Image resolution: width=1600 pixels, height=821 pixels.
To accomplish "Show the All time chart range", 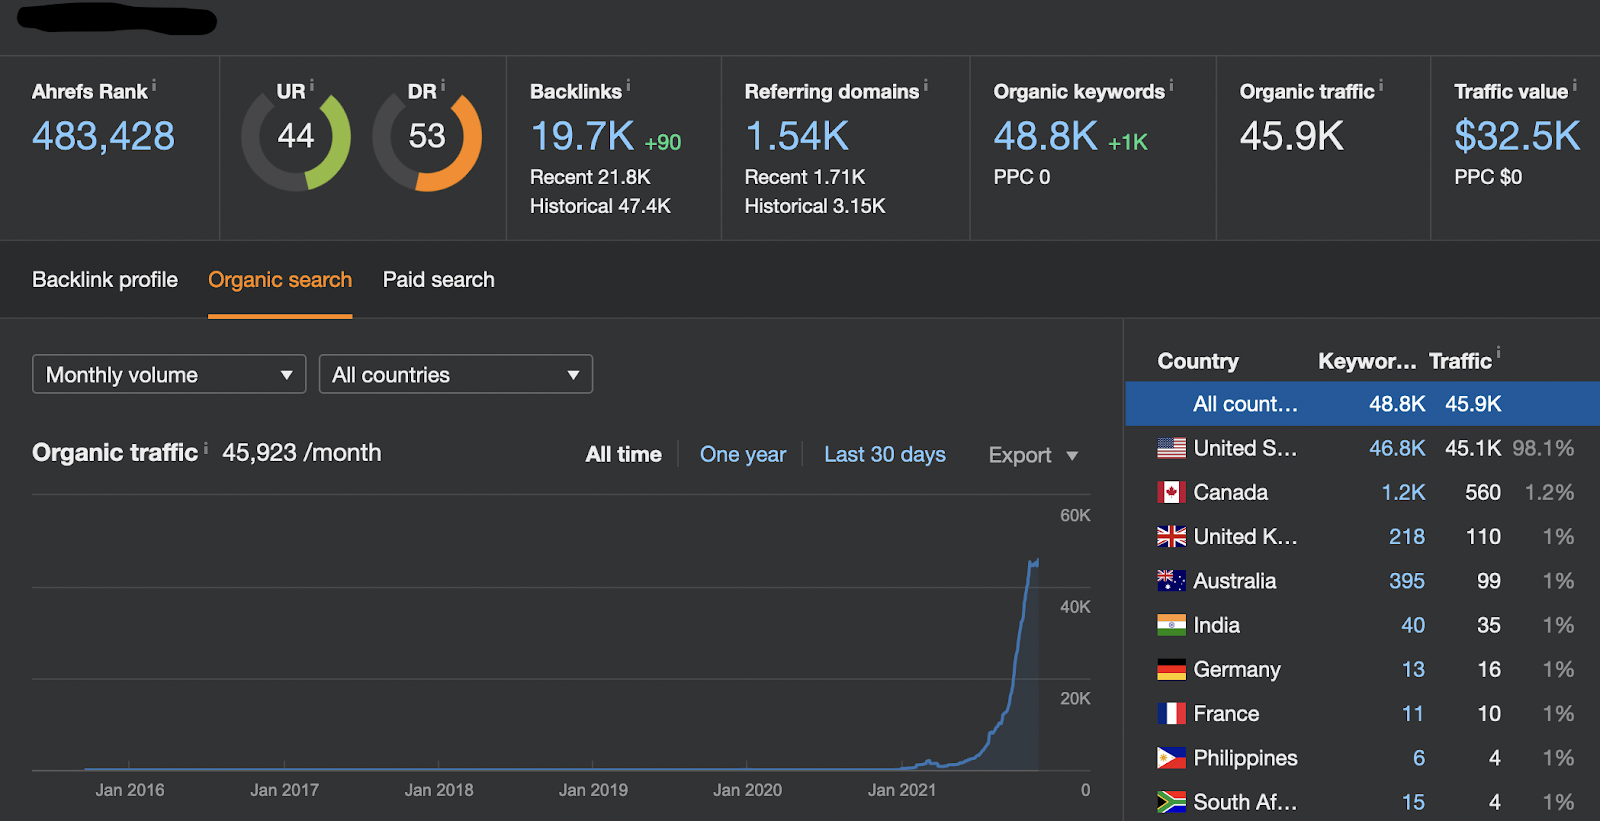I will point(624,455).
